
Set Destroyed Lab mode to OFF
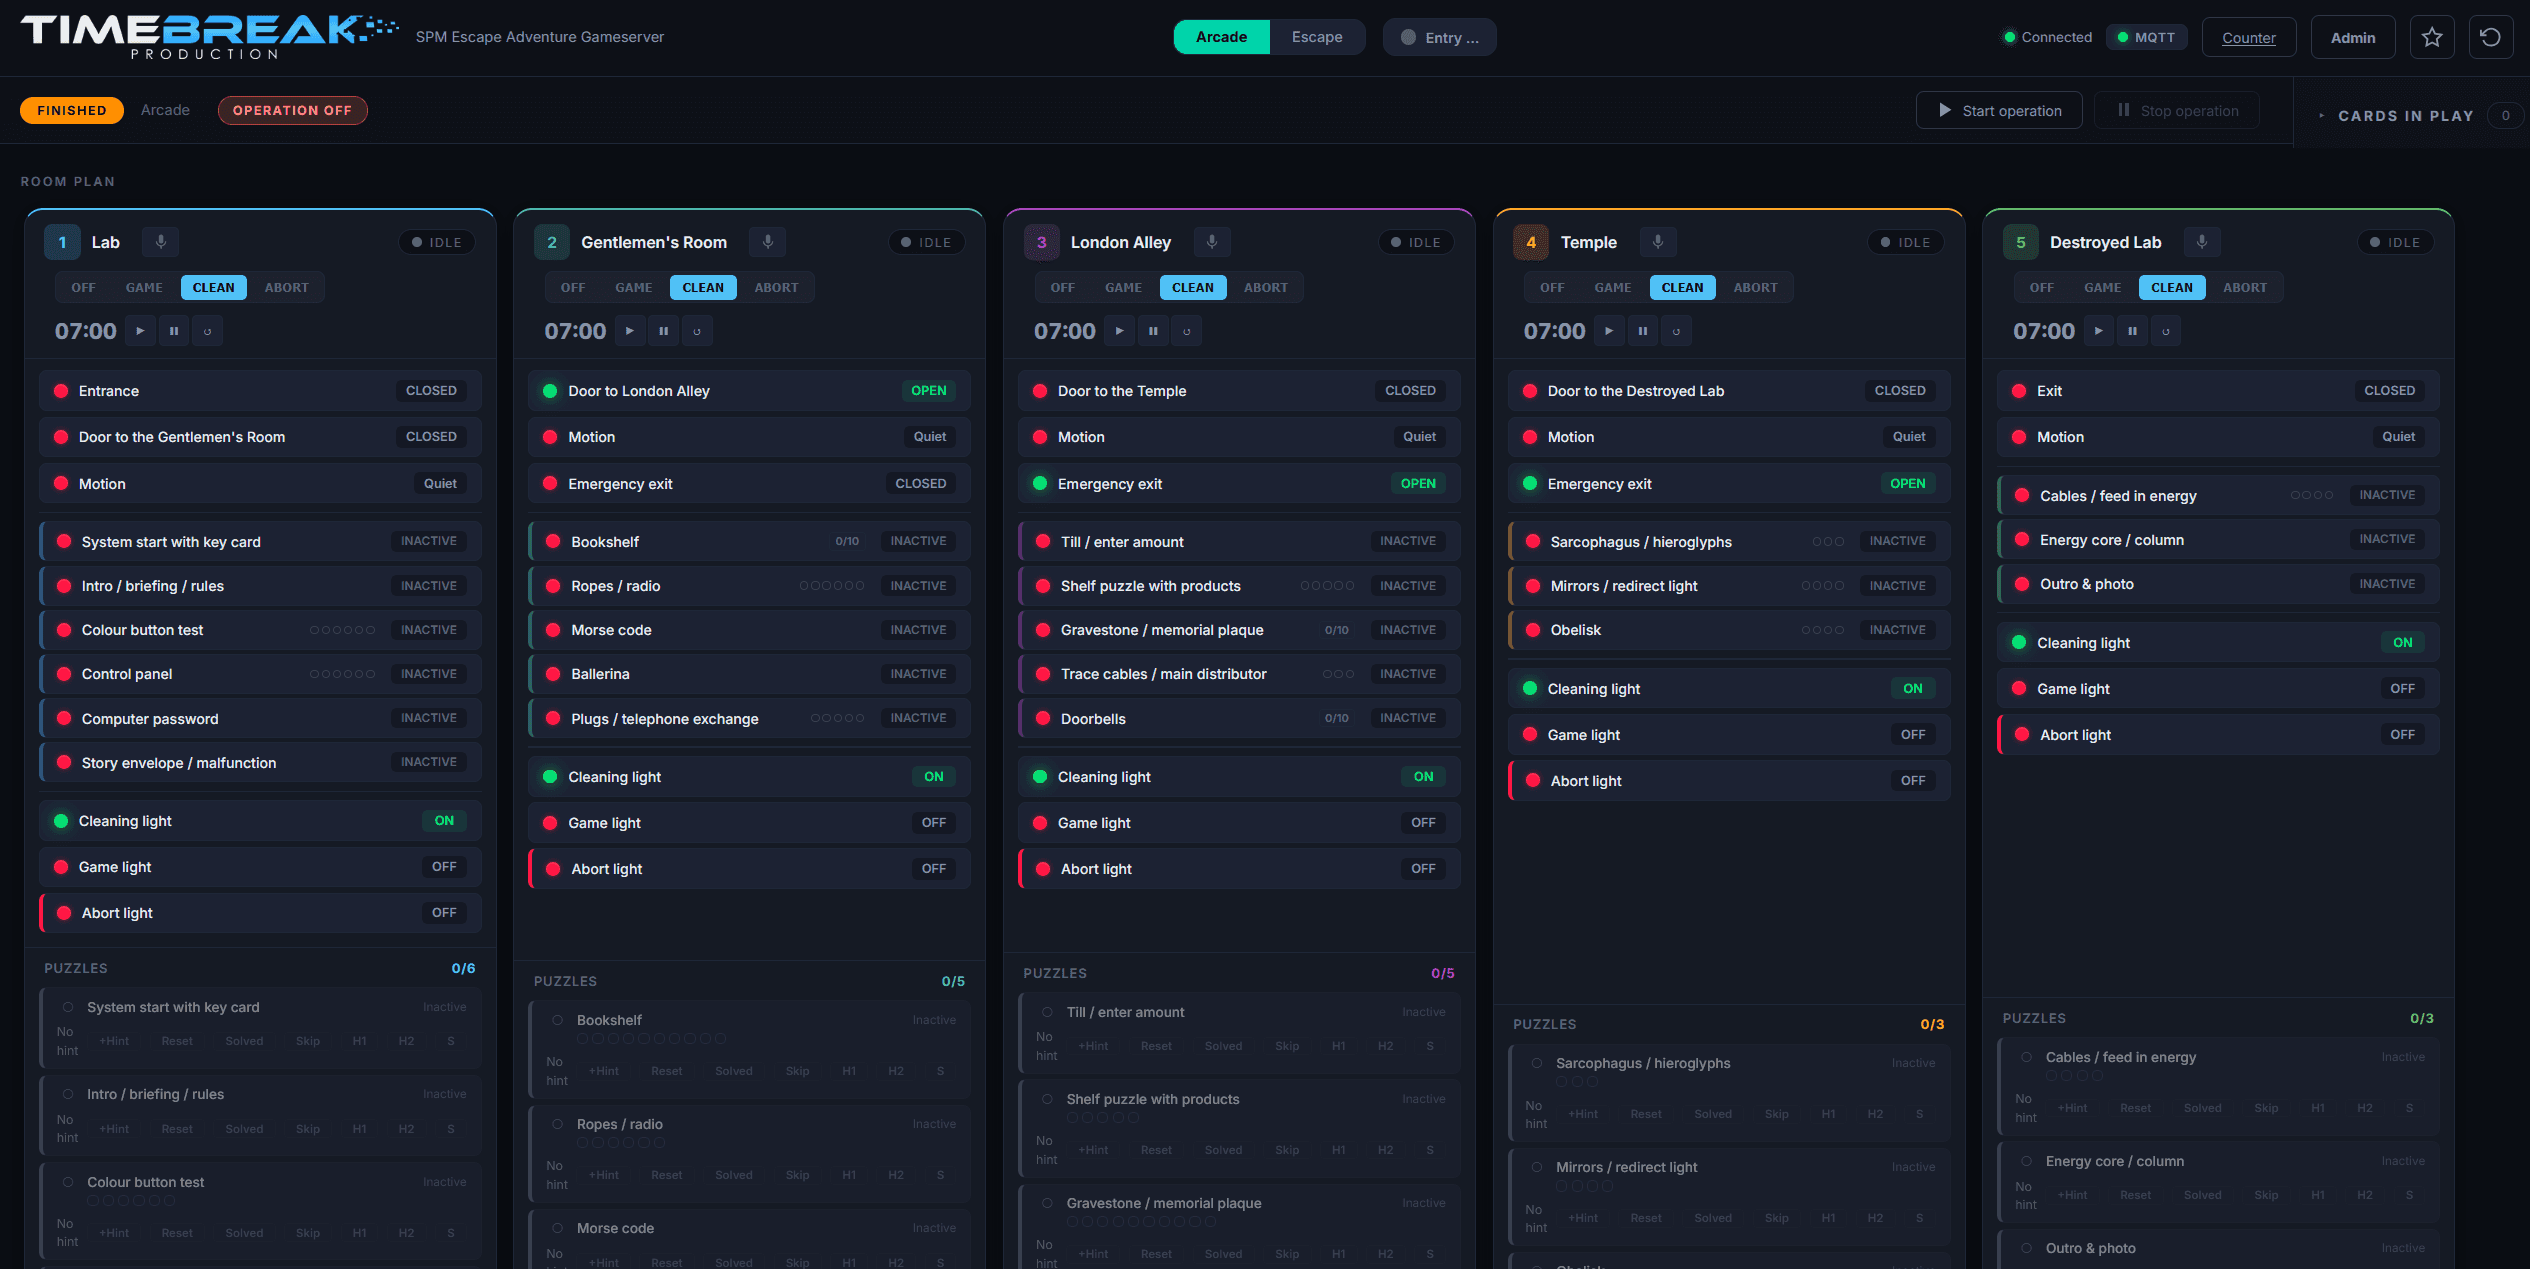click(2041, 288)
